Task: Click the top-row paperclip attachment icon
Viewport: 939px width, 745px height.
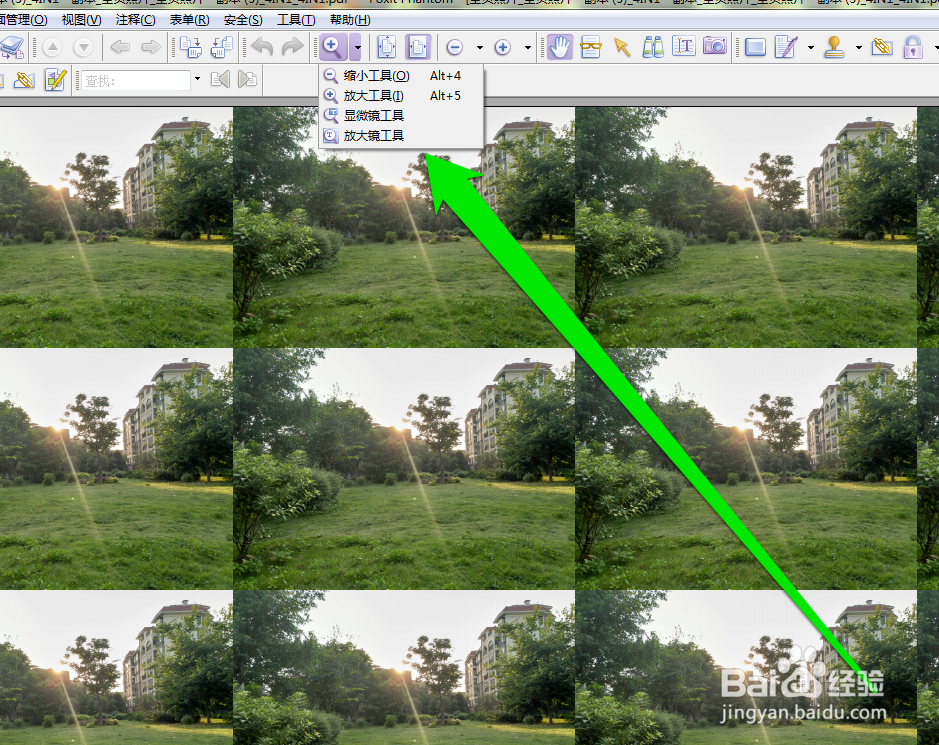Action: (882, 47)
